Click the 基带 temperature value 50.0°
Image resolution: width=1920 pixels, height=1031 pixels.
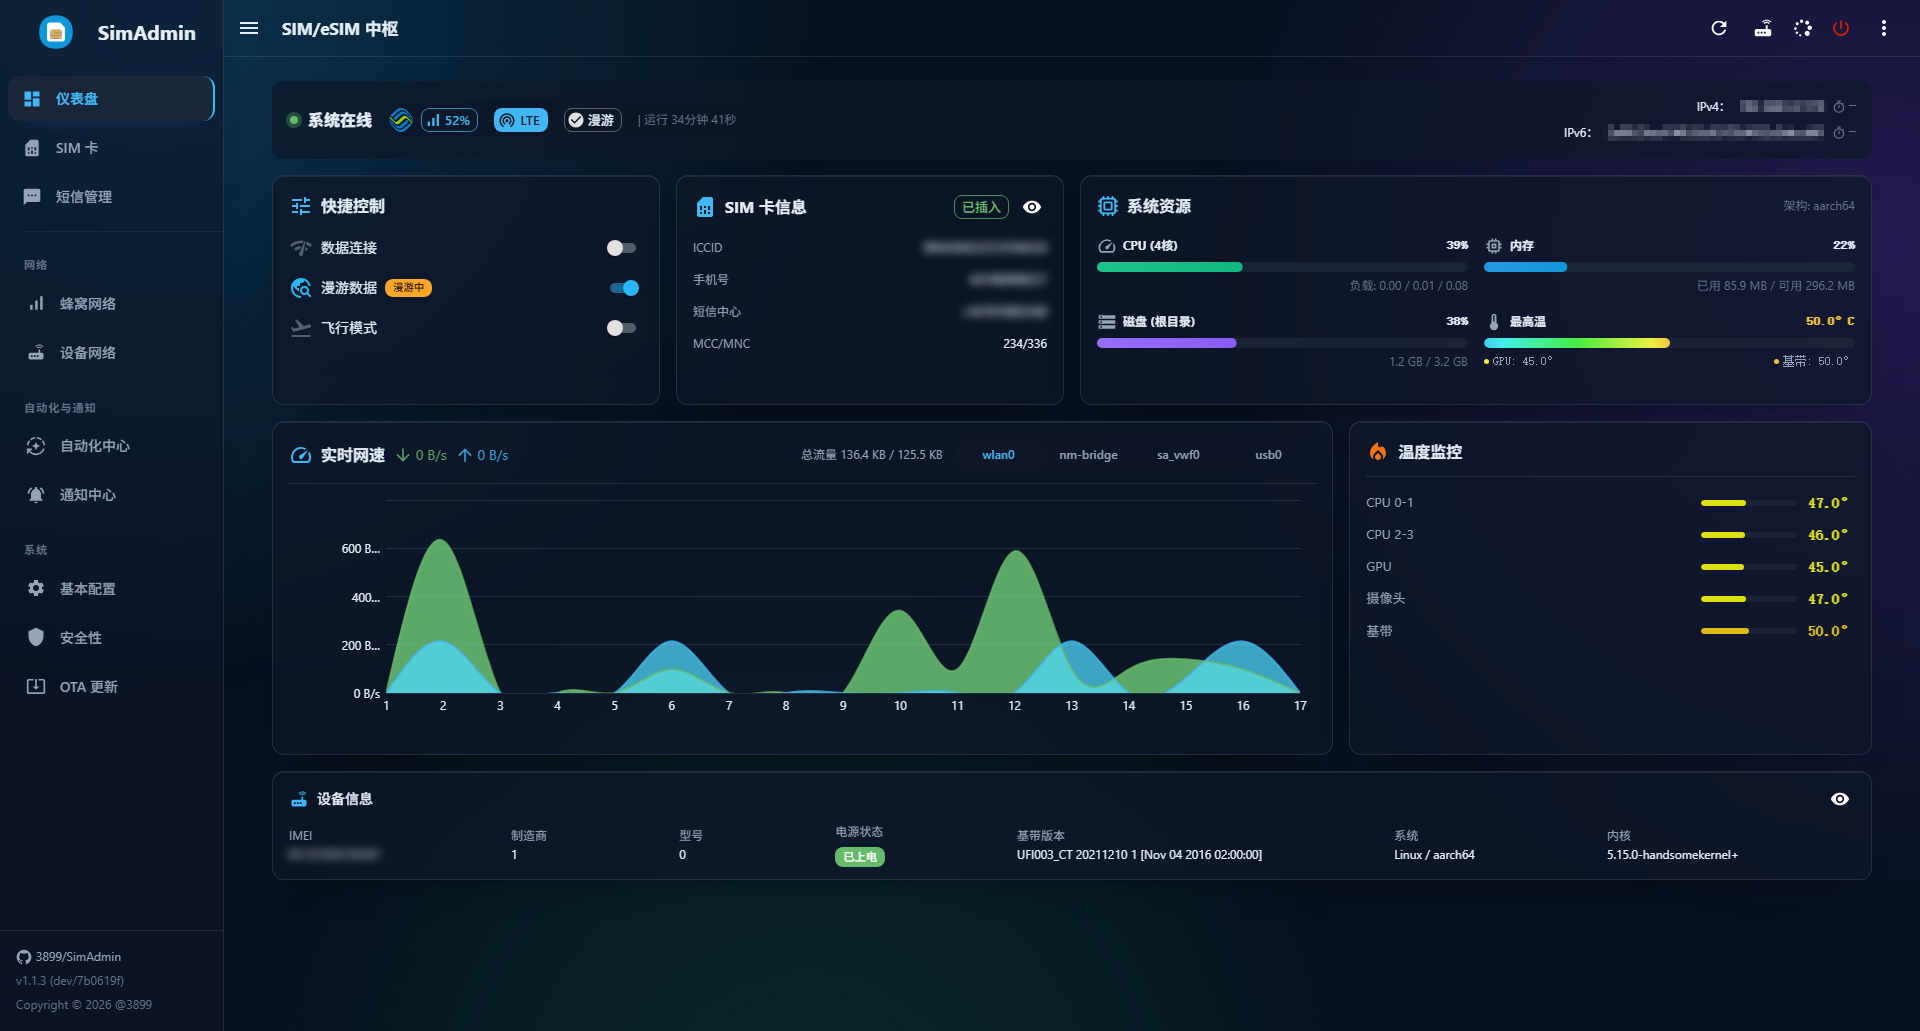1827,631
